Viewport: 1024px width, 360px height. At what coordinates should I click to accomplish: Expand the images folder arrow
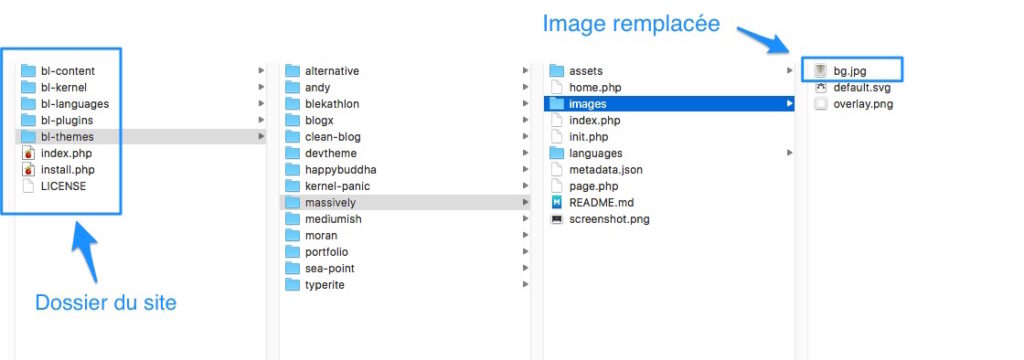click(790, 104)
